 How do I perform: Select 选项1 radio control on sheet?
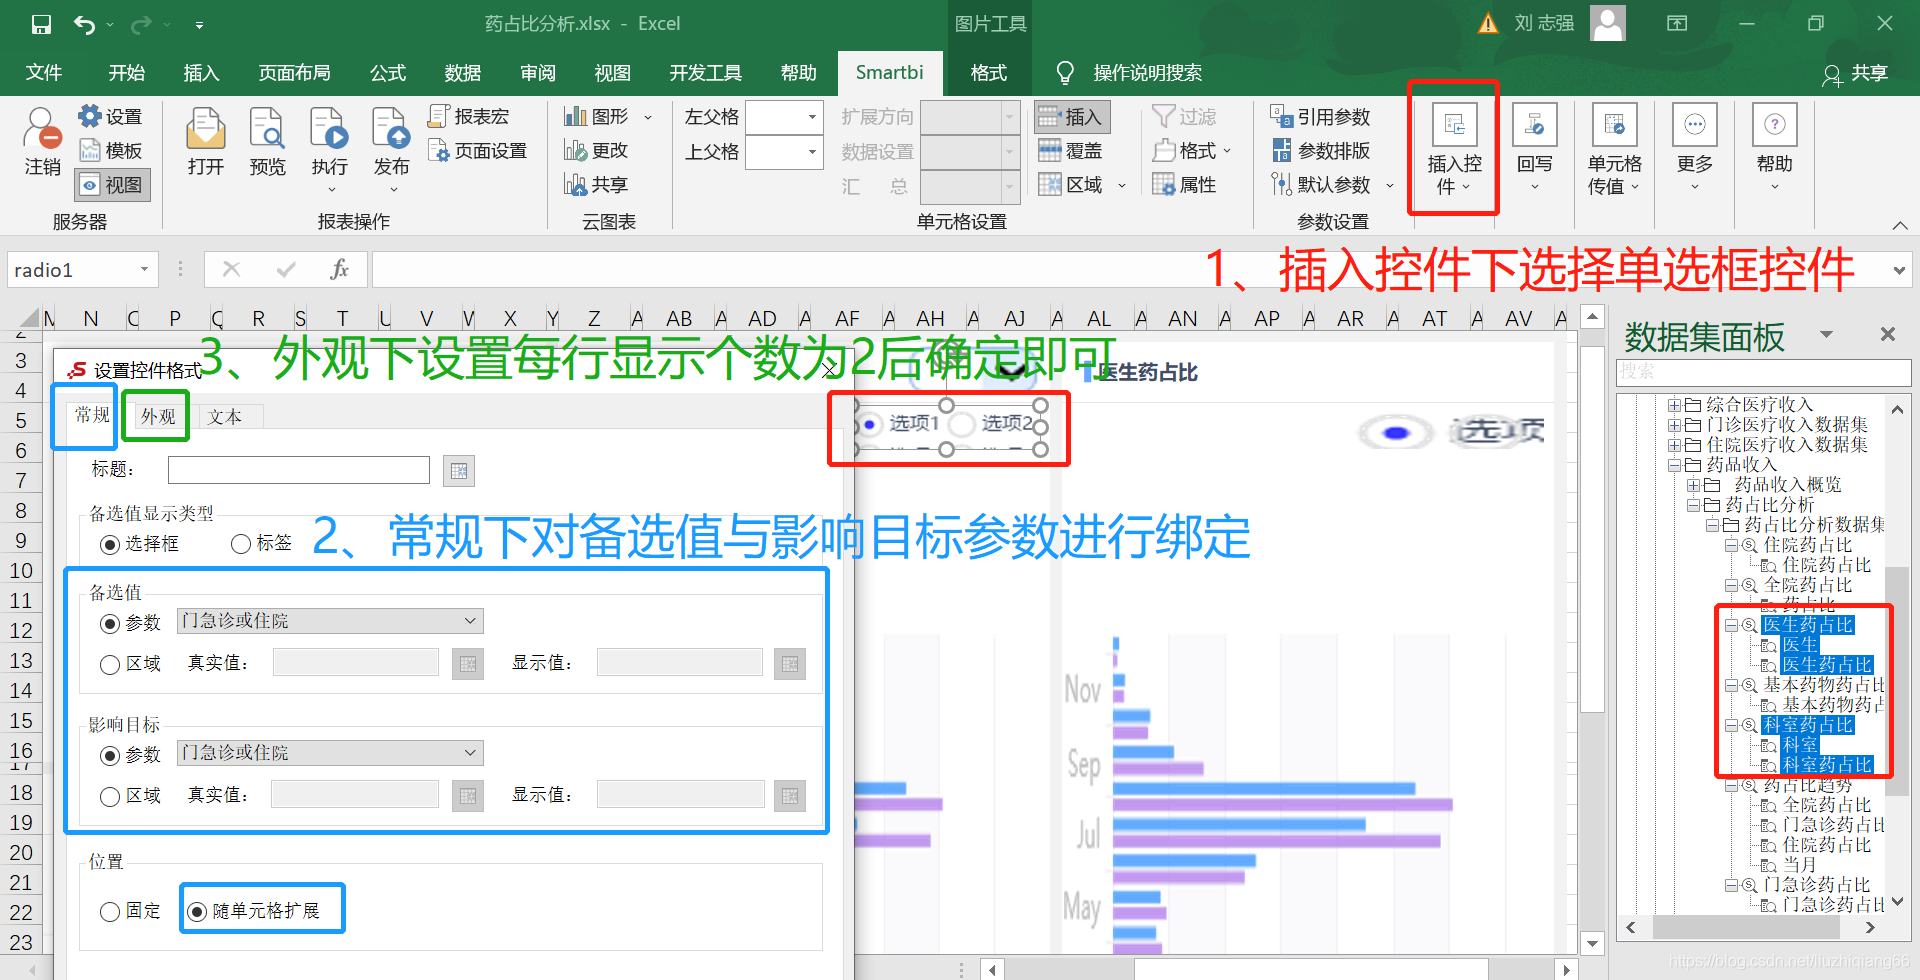pyautogui.click(x=870, y=424)
